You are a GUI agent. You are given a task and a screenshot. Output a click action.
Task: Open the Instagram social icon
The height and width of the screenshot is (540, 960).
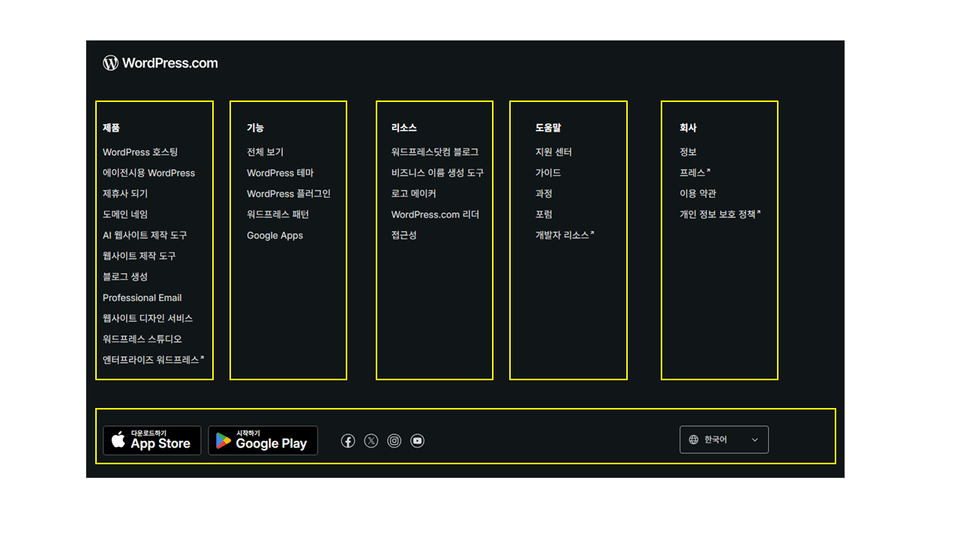point(394,441)
